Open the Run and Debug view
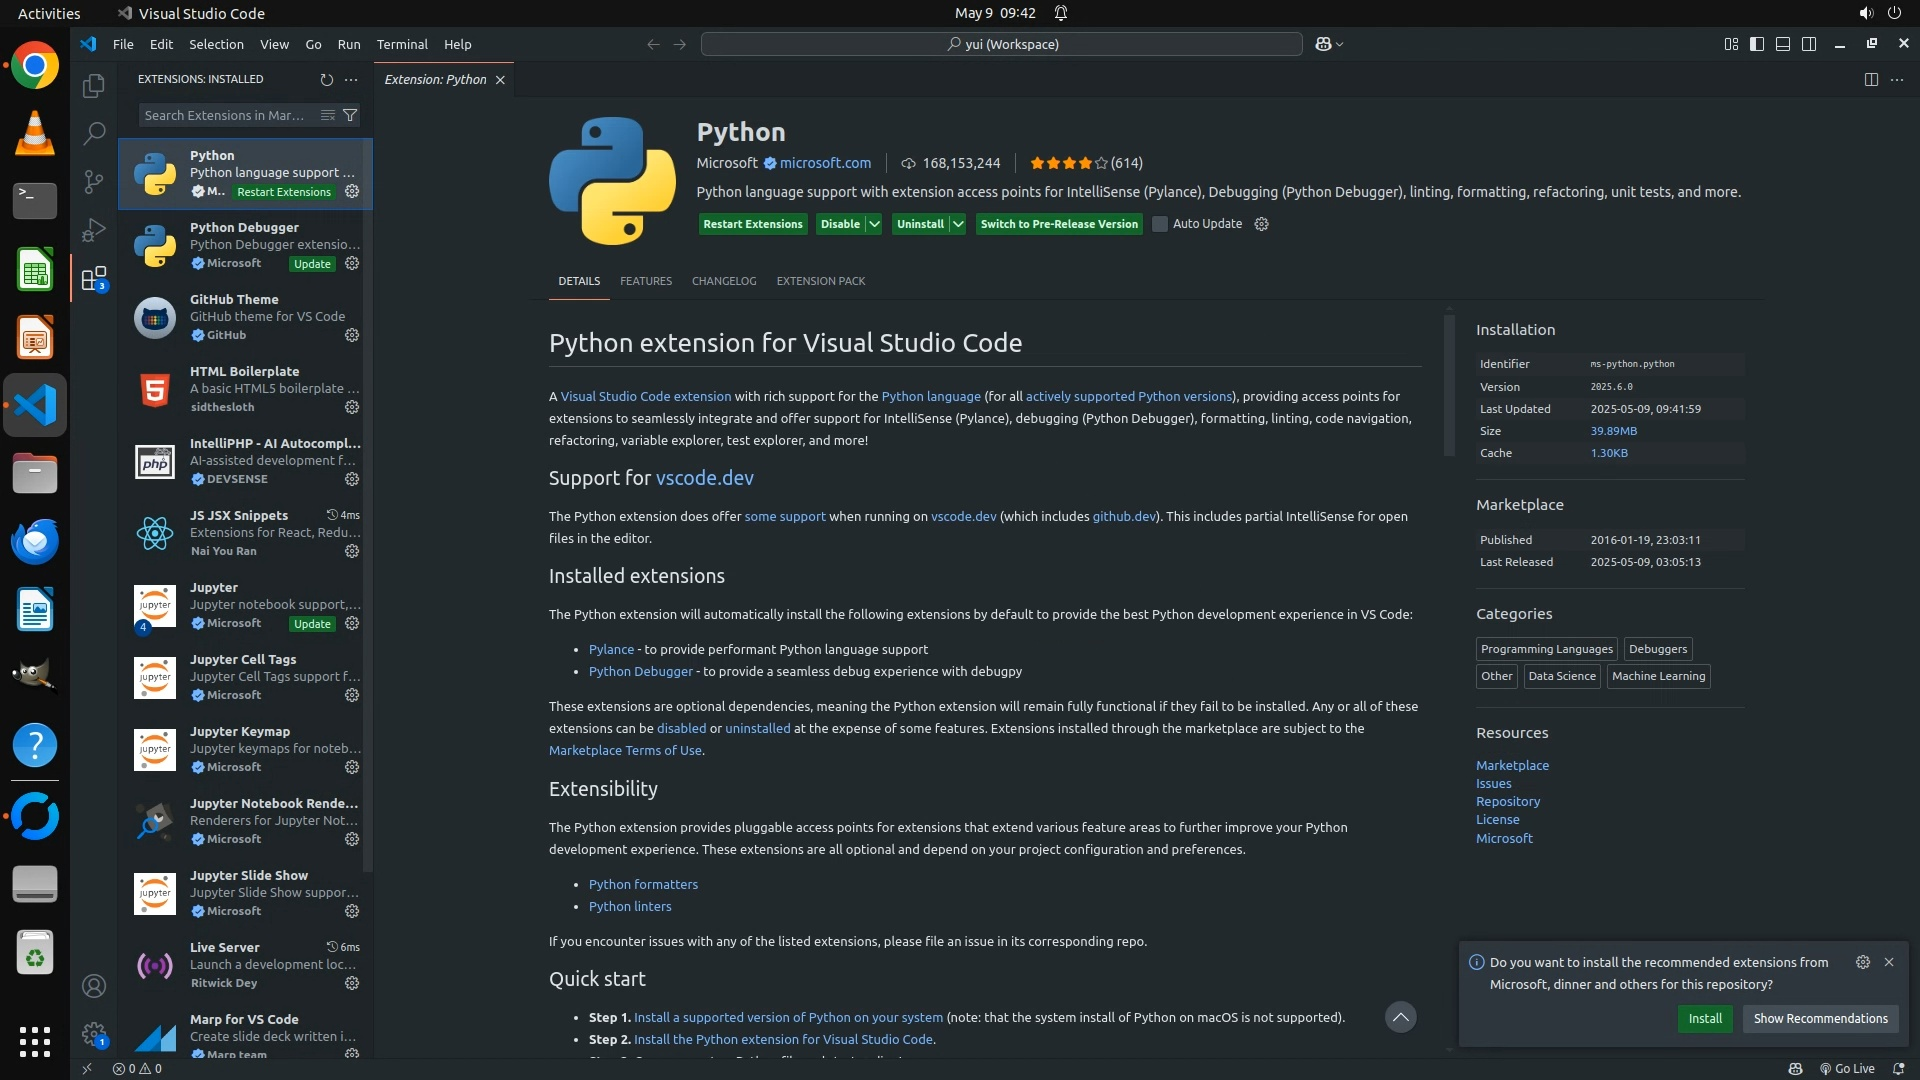This screenshot has height=1080, width=1920. (x=94, y=230)
